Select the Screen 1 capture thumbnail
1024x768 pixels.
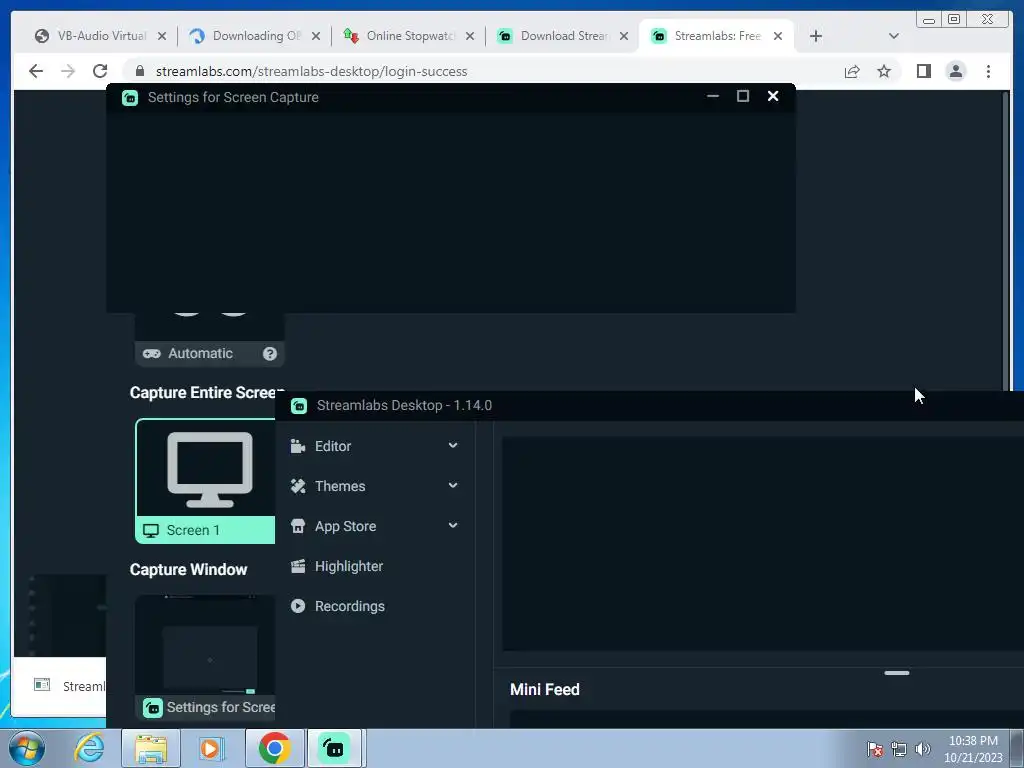click(206, 481)
